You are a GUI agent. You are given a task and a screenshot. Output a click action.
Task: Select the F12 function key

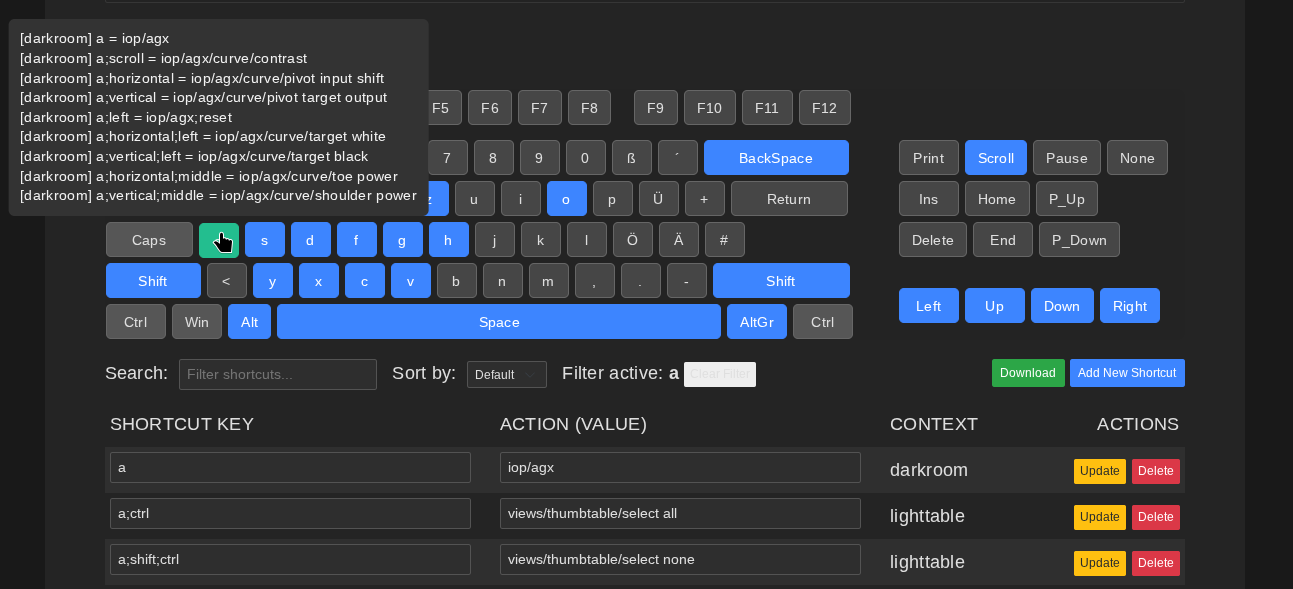(x=824, y=108)
